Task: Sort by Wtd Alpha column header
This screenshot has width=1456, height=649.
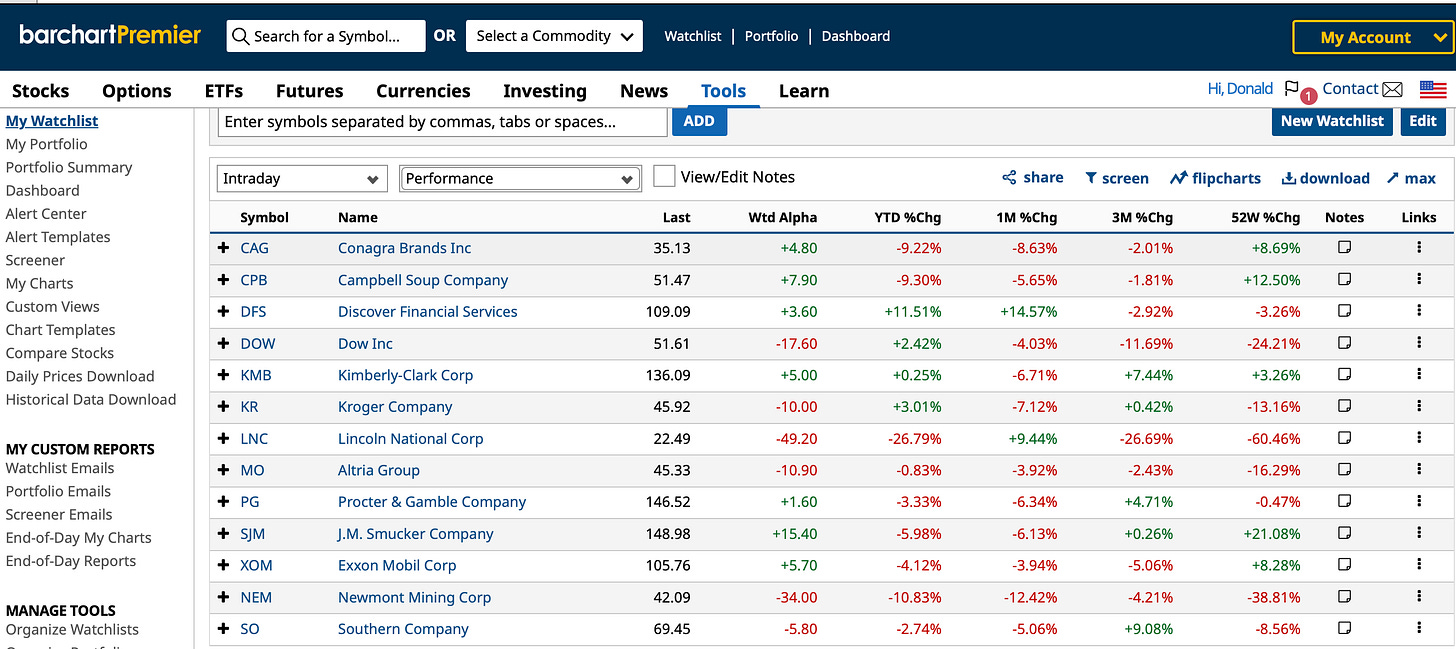Action: 782,217
